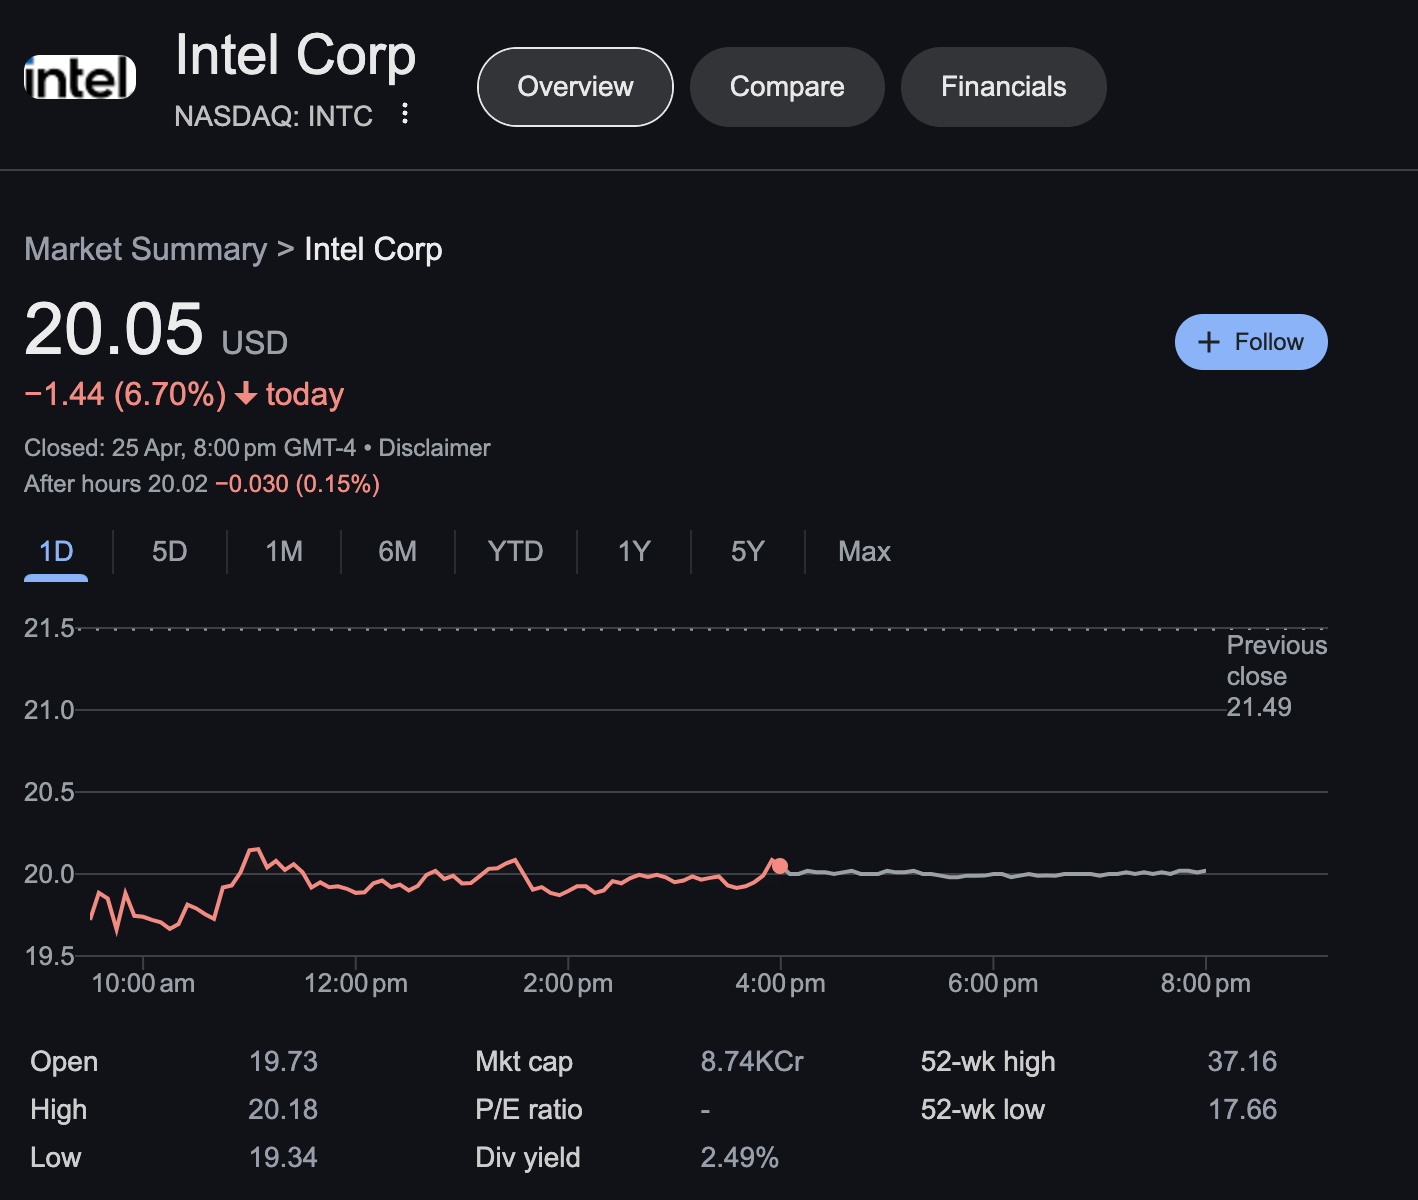1418x1200 pixels.
Task: Click the P/E ratio label
Action: (x=529, y=1110)
